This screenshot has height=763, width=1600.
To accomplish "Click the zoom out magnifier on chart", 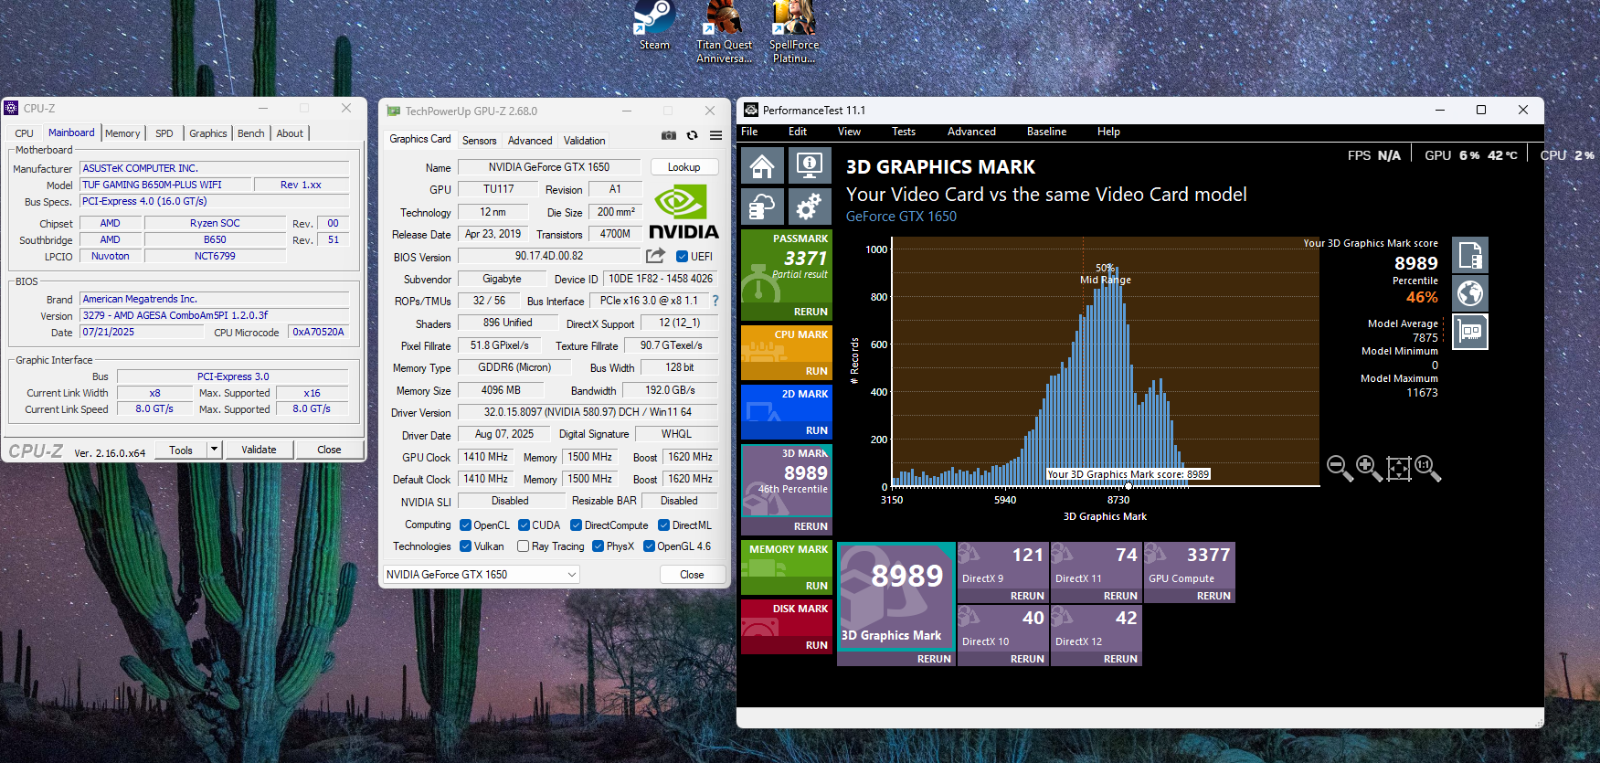I will click(x=1339, y=467).
